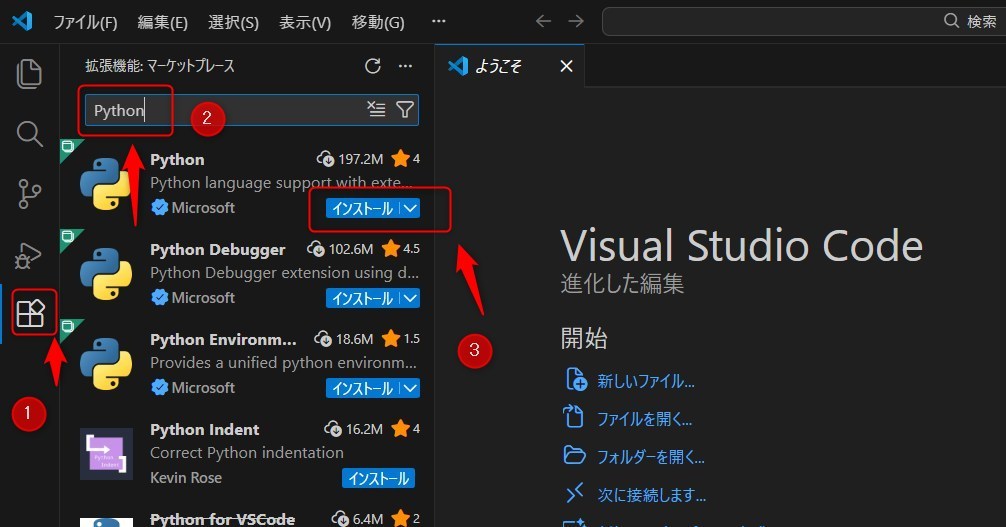Image resolution: width=1006 pixels, height=527 pixels.
Task: Install the Python Environments extension
Action: pyautogui.click(x=362, y=388)
